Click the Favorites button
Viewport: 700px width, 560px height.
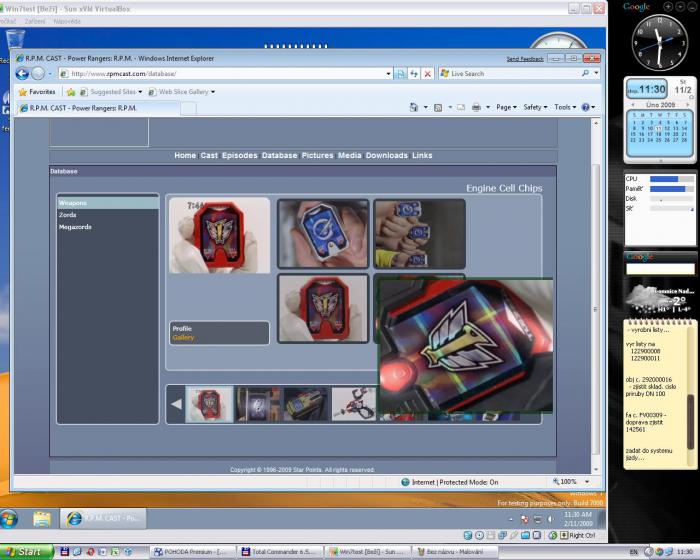point(37,92)
